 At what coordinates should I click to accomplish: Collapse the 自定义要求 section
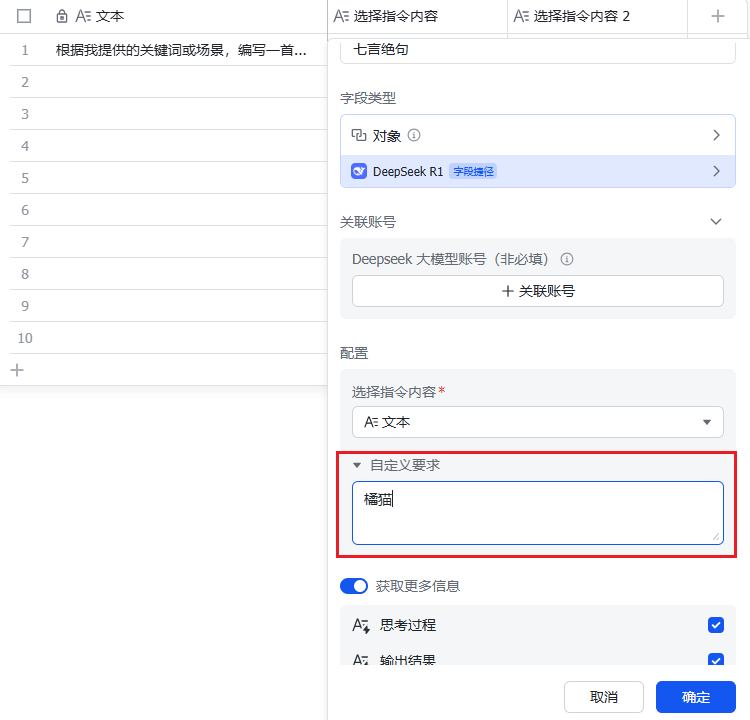(357, 465)
